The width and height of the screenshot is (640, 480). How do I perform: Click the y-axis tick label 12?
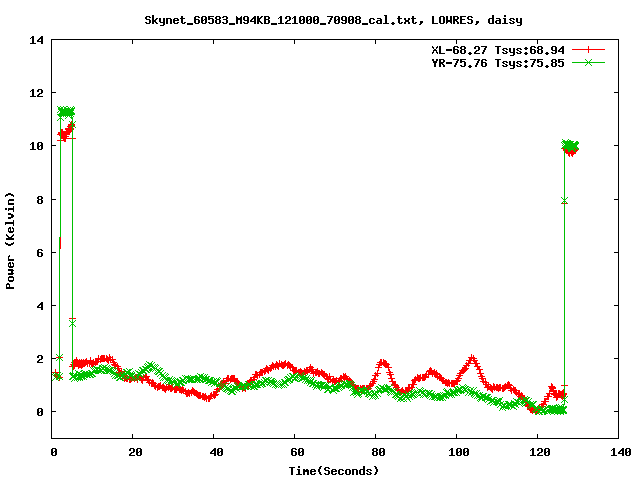(x=36, y=93)
